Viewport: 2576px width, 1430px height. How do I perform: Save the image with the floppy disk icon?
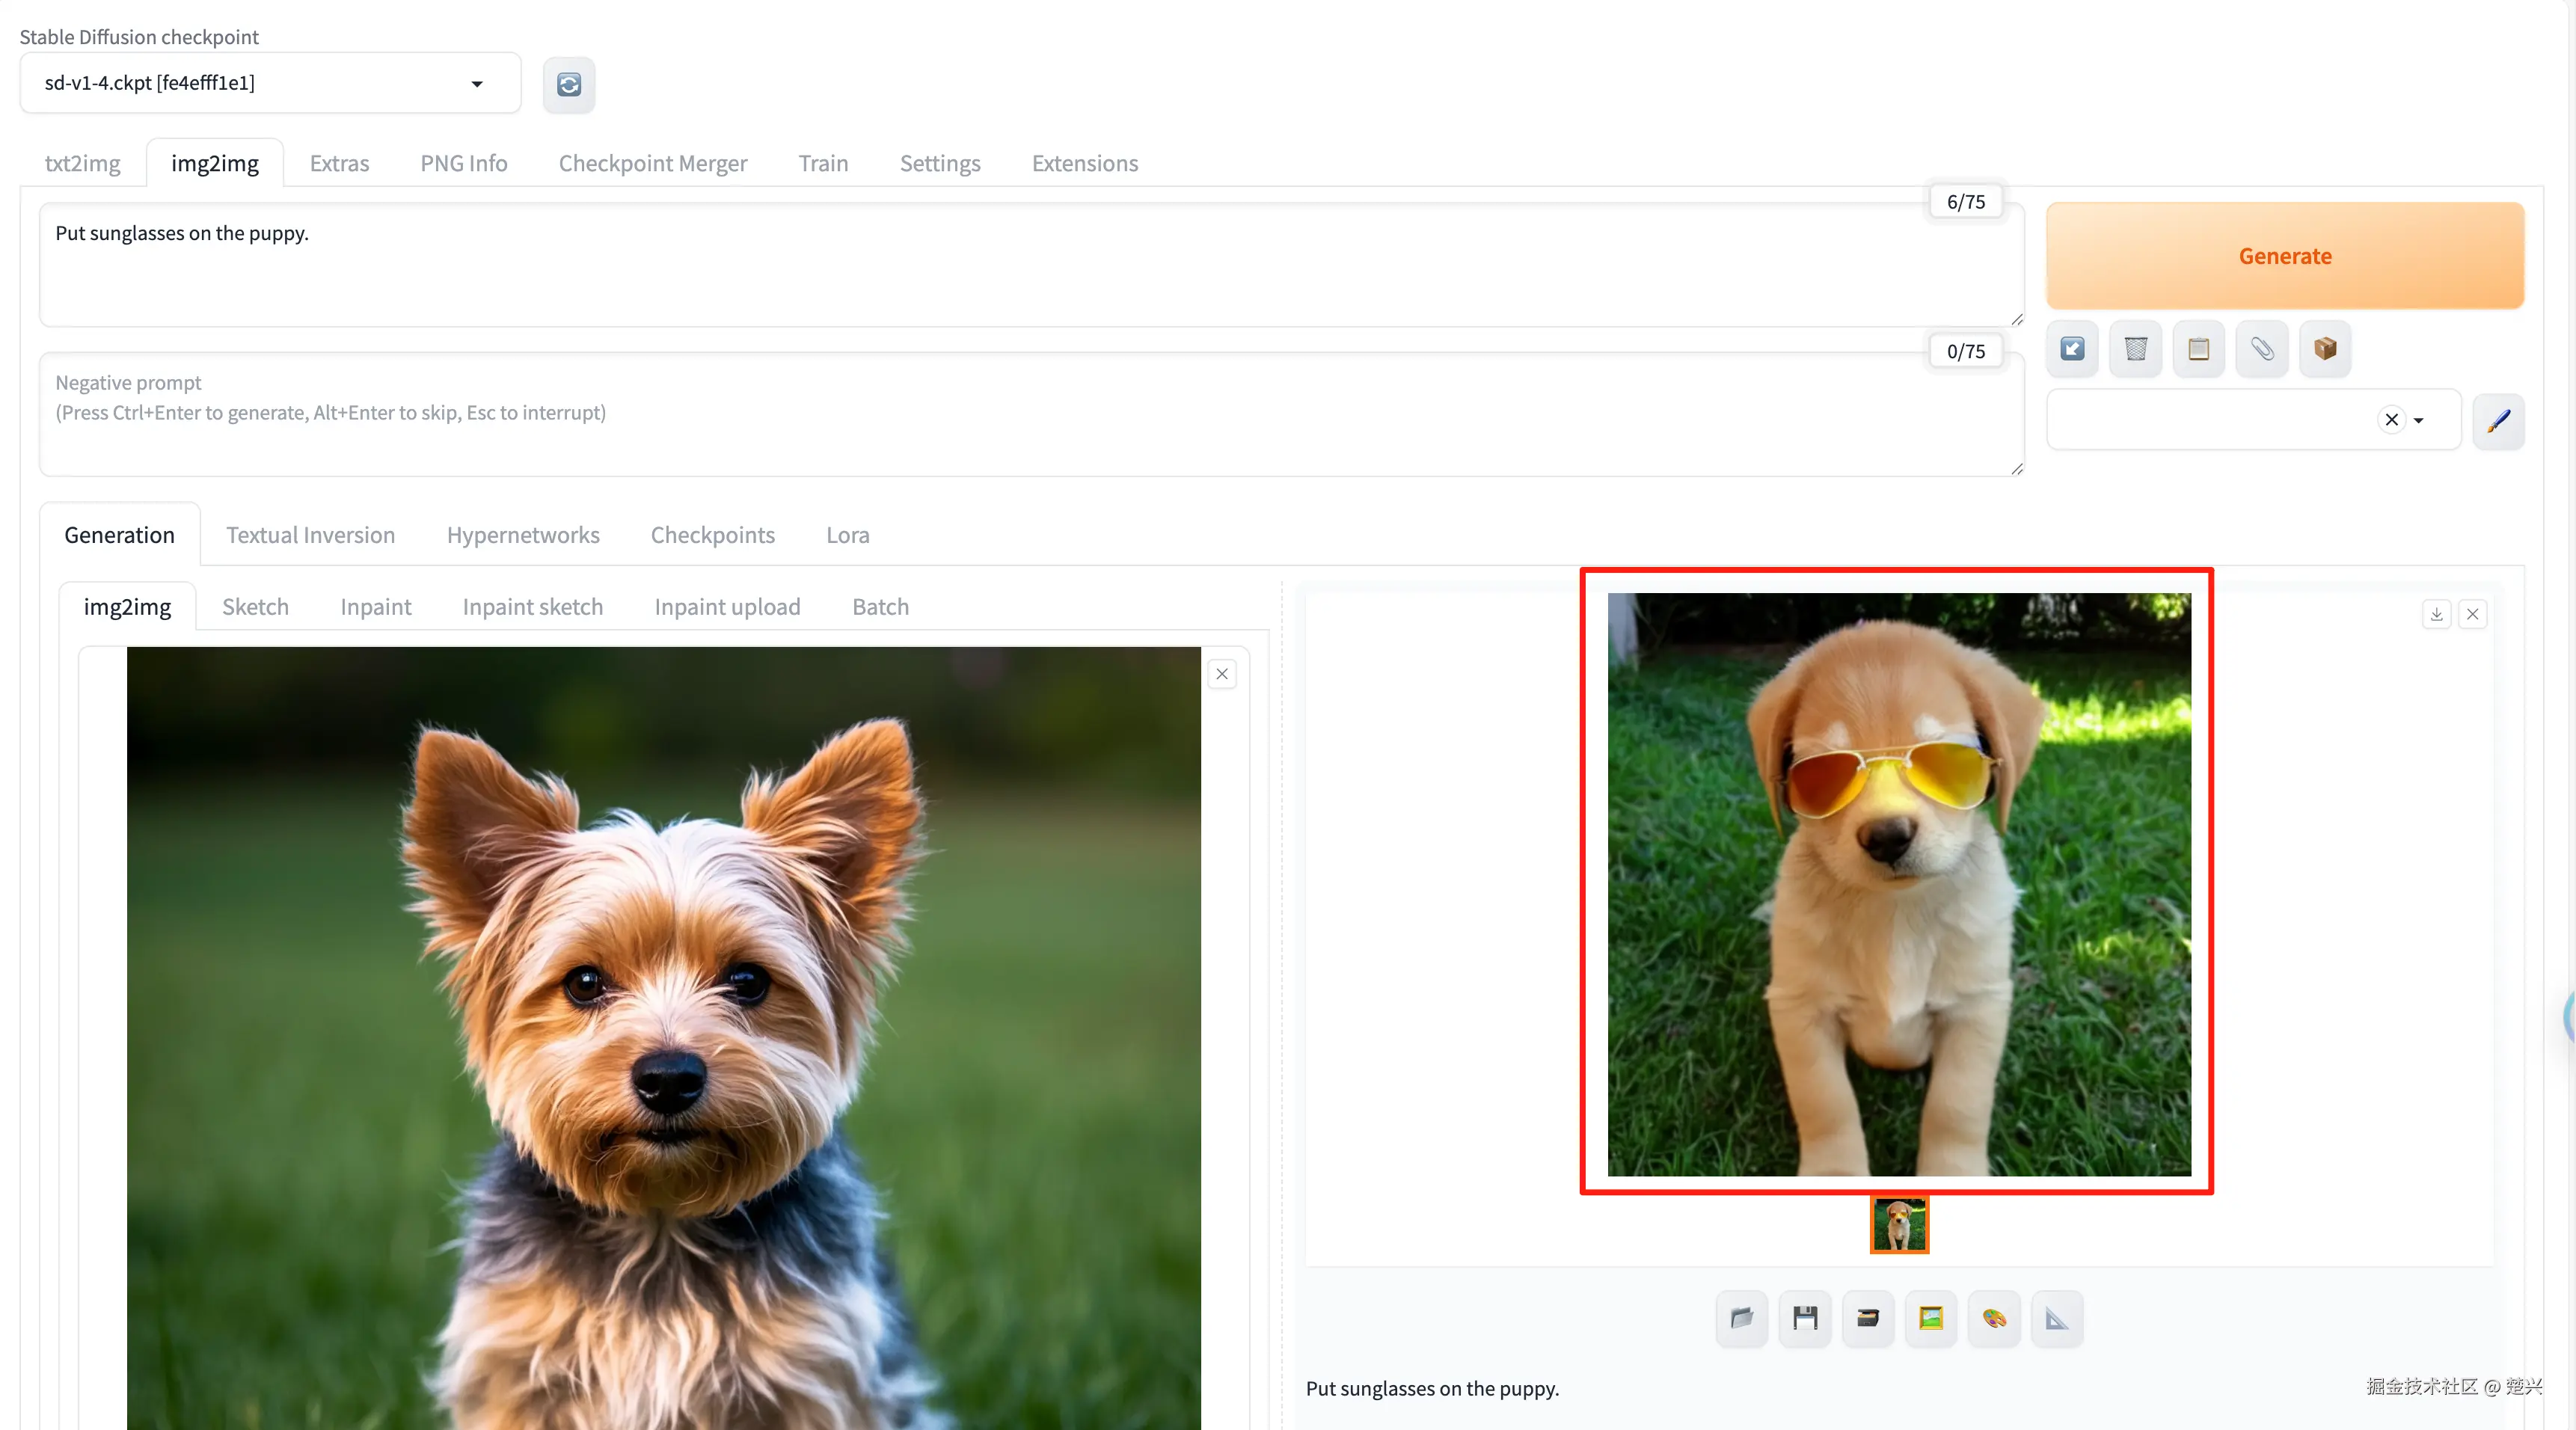(1805, 1318)
